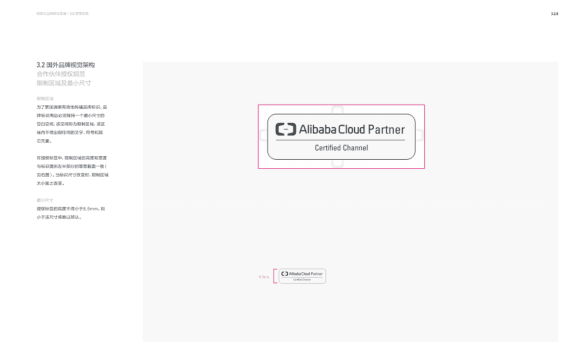Select the right clear-space marker beside the badge

pyautogui.click(x=419, y=136)
